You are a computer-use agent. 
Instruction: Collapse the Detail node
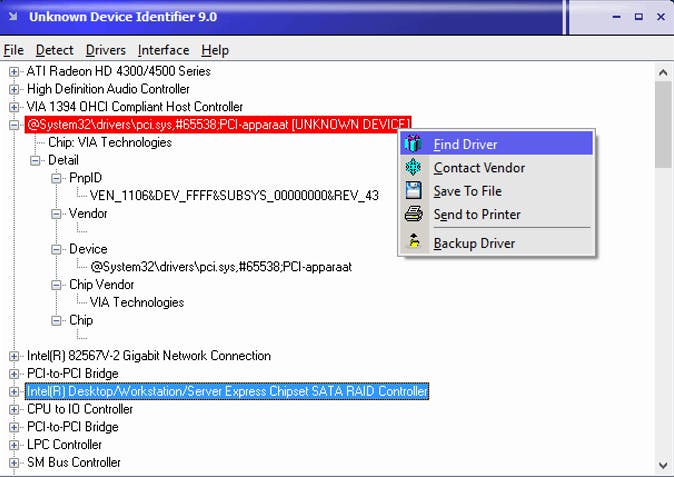35,161
